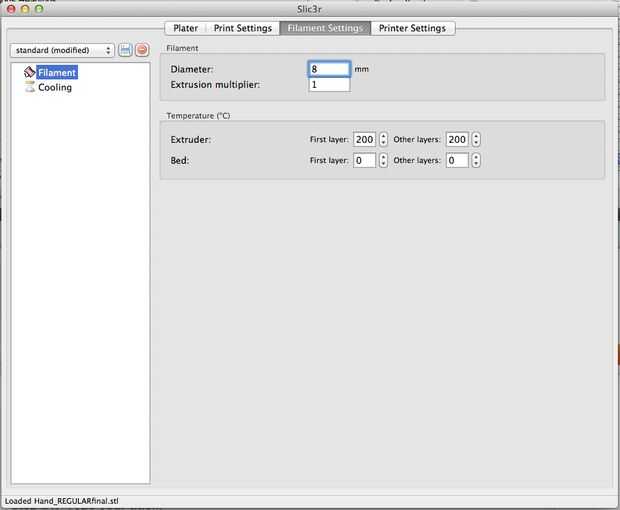Click the Cooling icon in sidebar
620x510 pixels.
coord(30,87)
